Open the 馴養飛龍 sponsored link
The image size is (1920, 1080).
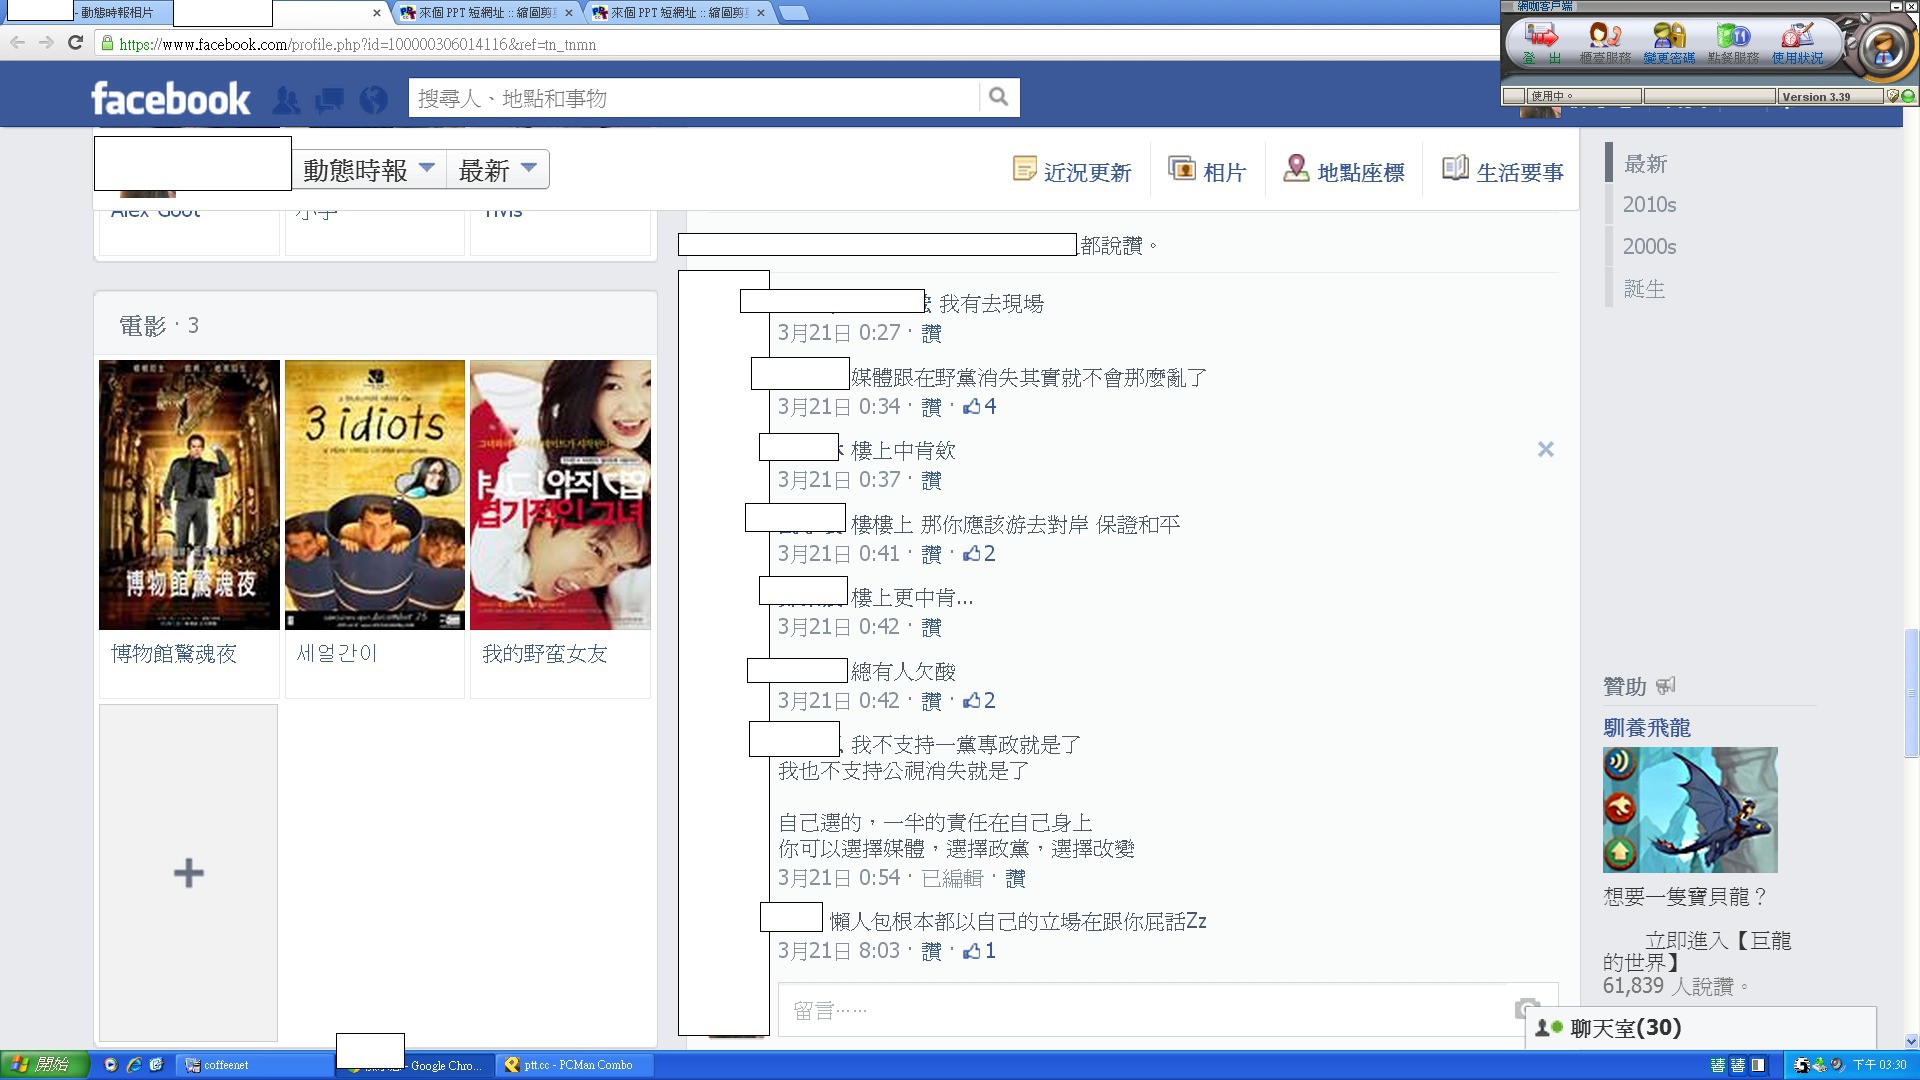pos(1646,728)
